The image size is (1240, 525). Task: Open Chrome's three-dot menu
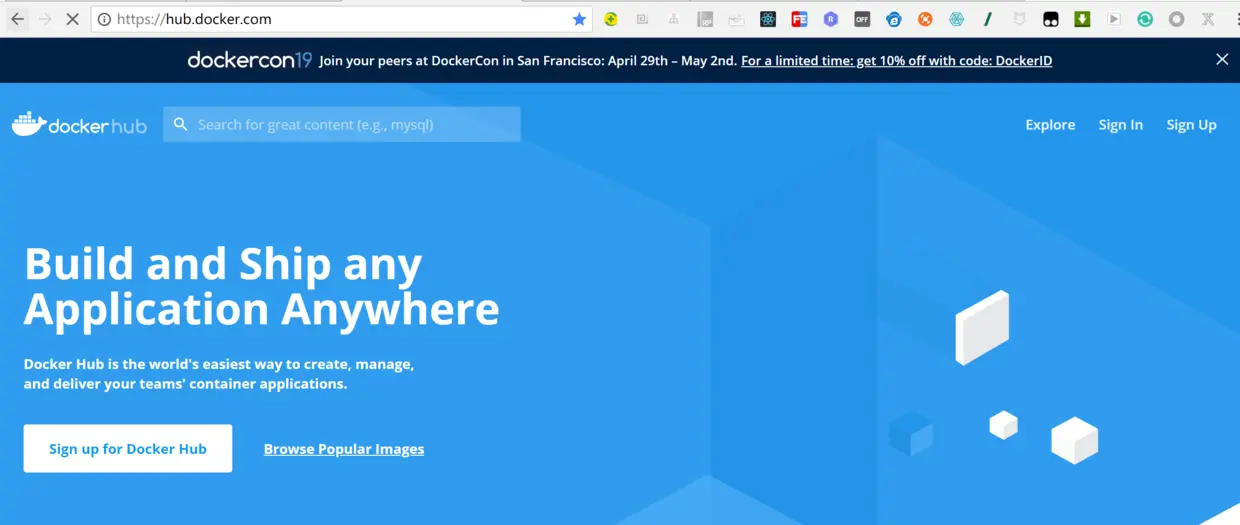pos(1237,19)
